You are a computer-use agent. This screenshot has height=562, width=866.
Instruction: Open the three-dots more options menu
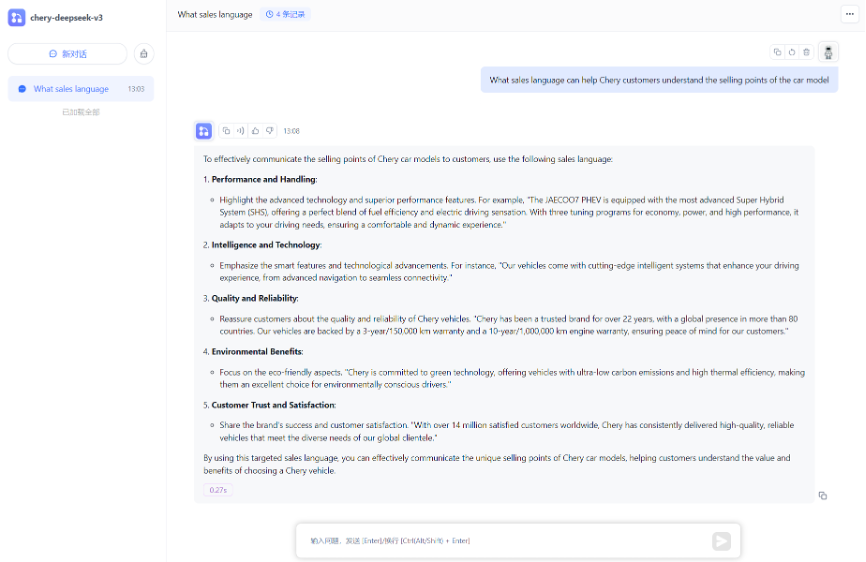pos(849,14)
